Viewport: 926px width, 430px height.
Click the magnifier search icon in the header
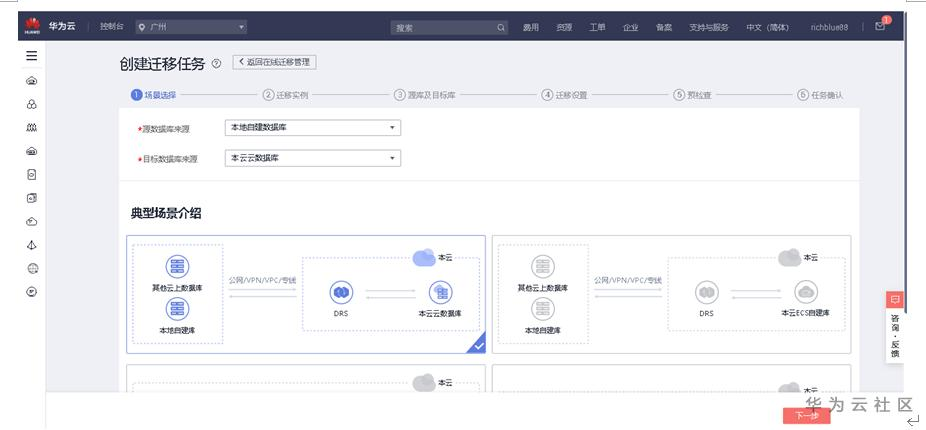tap(501, 27)
